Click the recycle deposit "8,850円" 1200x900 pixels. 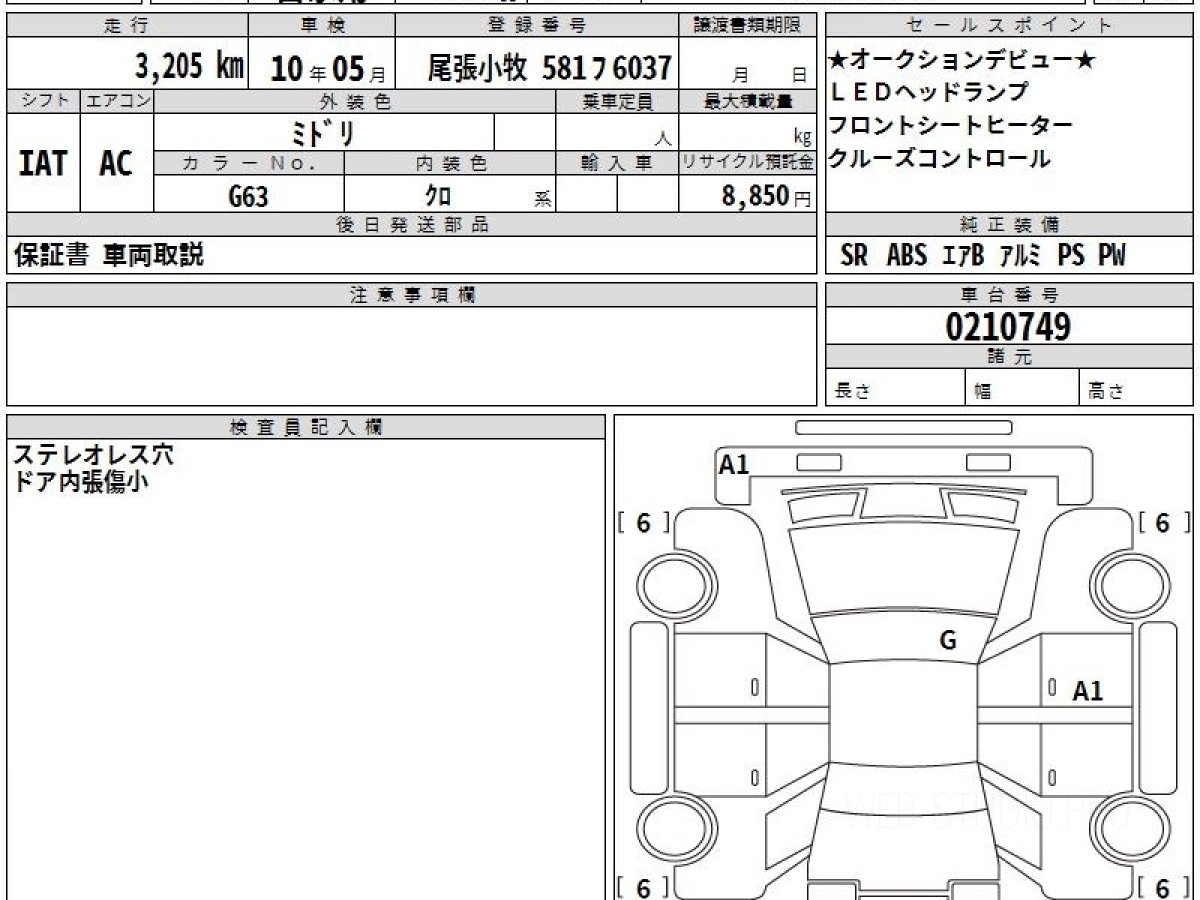pos(767,196)
